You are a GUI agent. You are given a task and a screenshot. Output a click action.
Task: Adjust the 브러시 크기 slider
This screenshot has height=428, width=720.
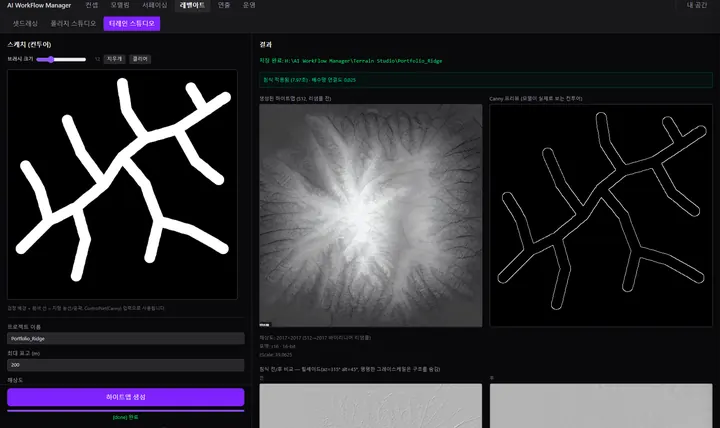click(x=61, y=59)
